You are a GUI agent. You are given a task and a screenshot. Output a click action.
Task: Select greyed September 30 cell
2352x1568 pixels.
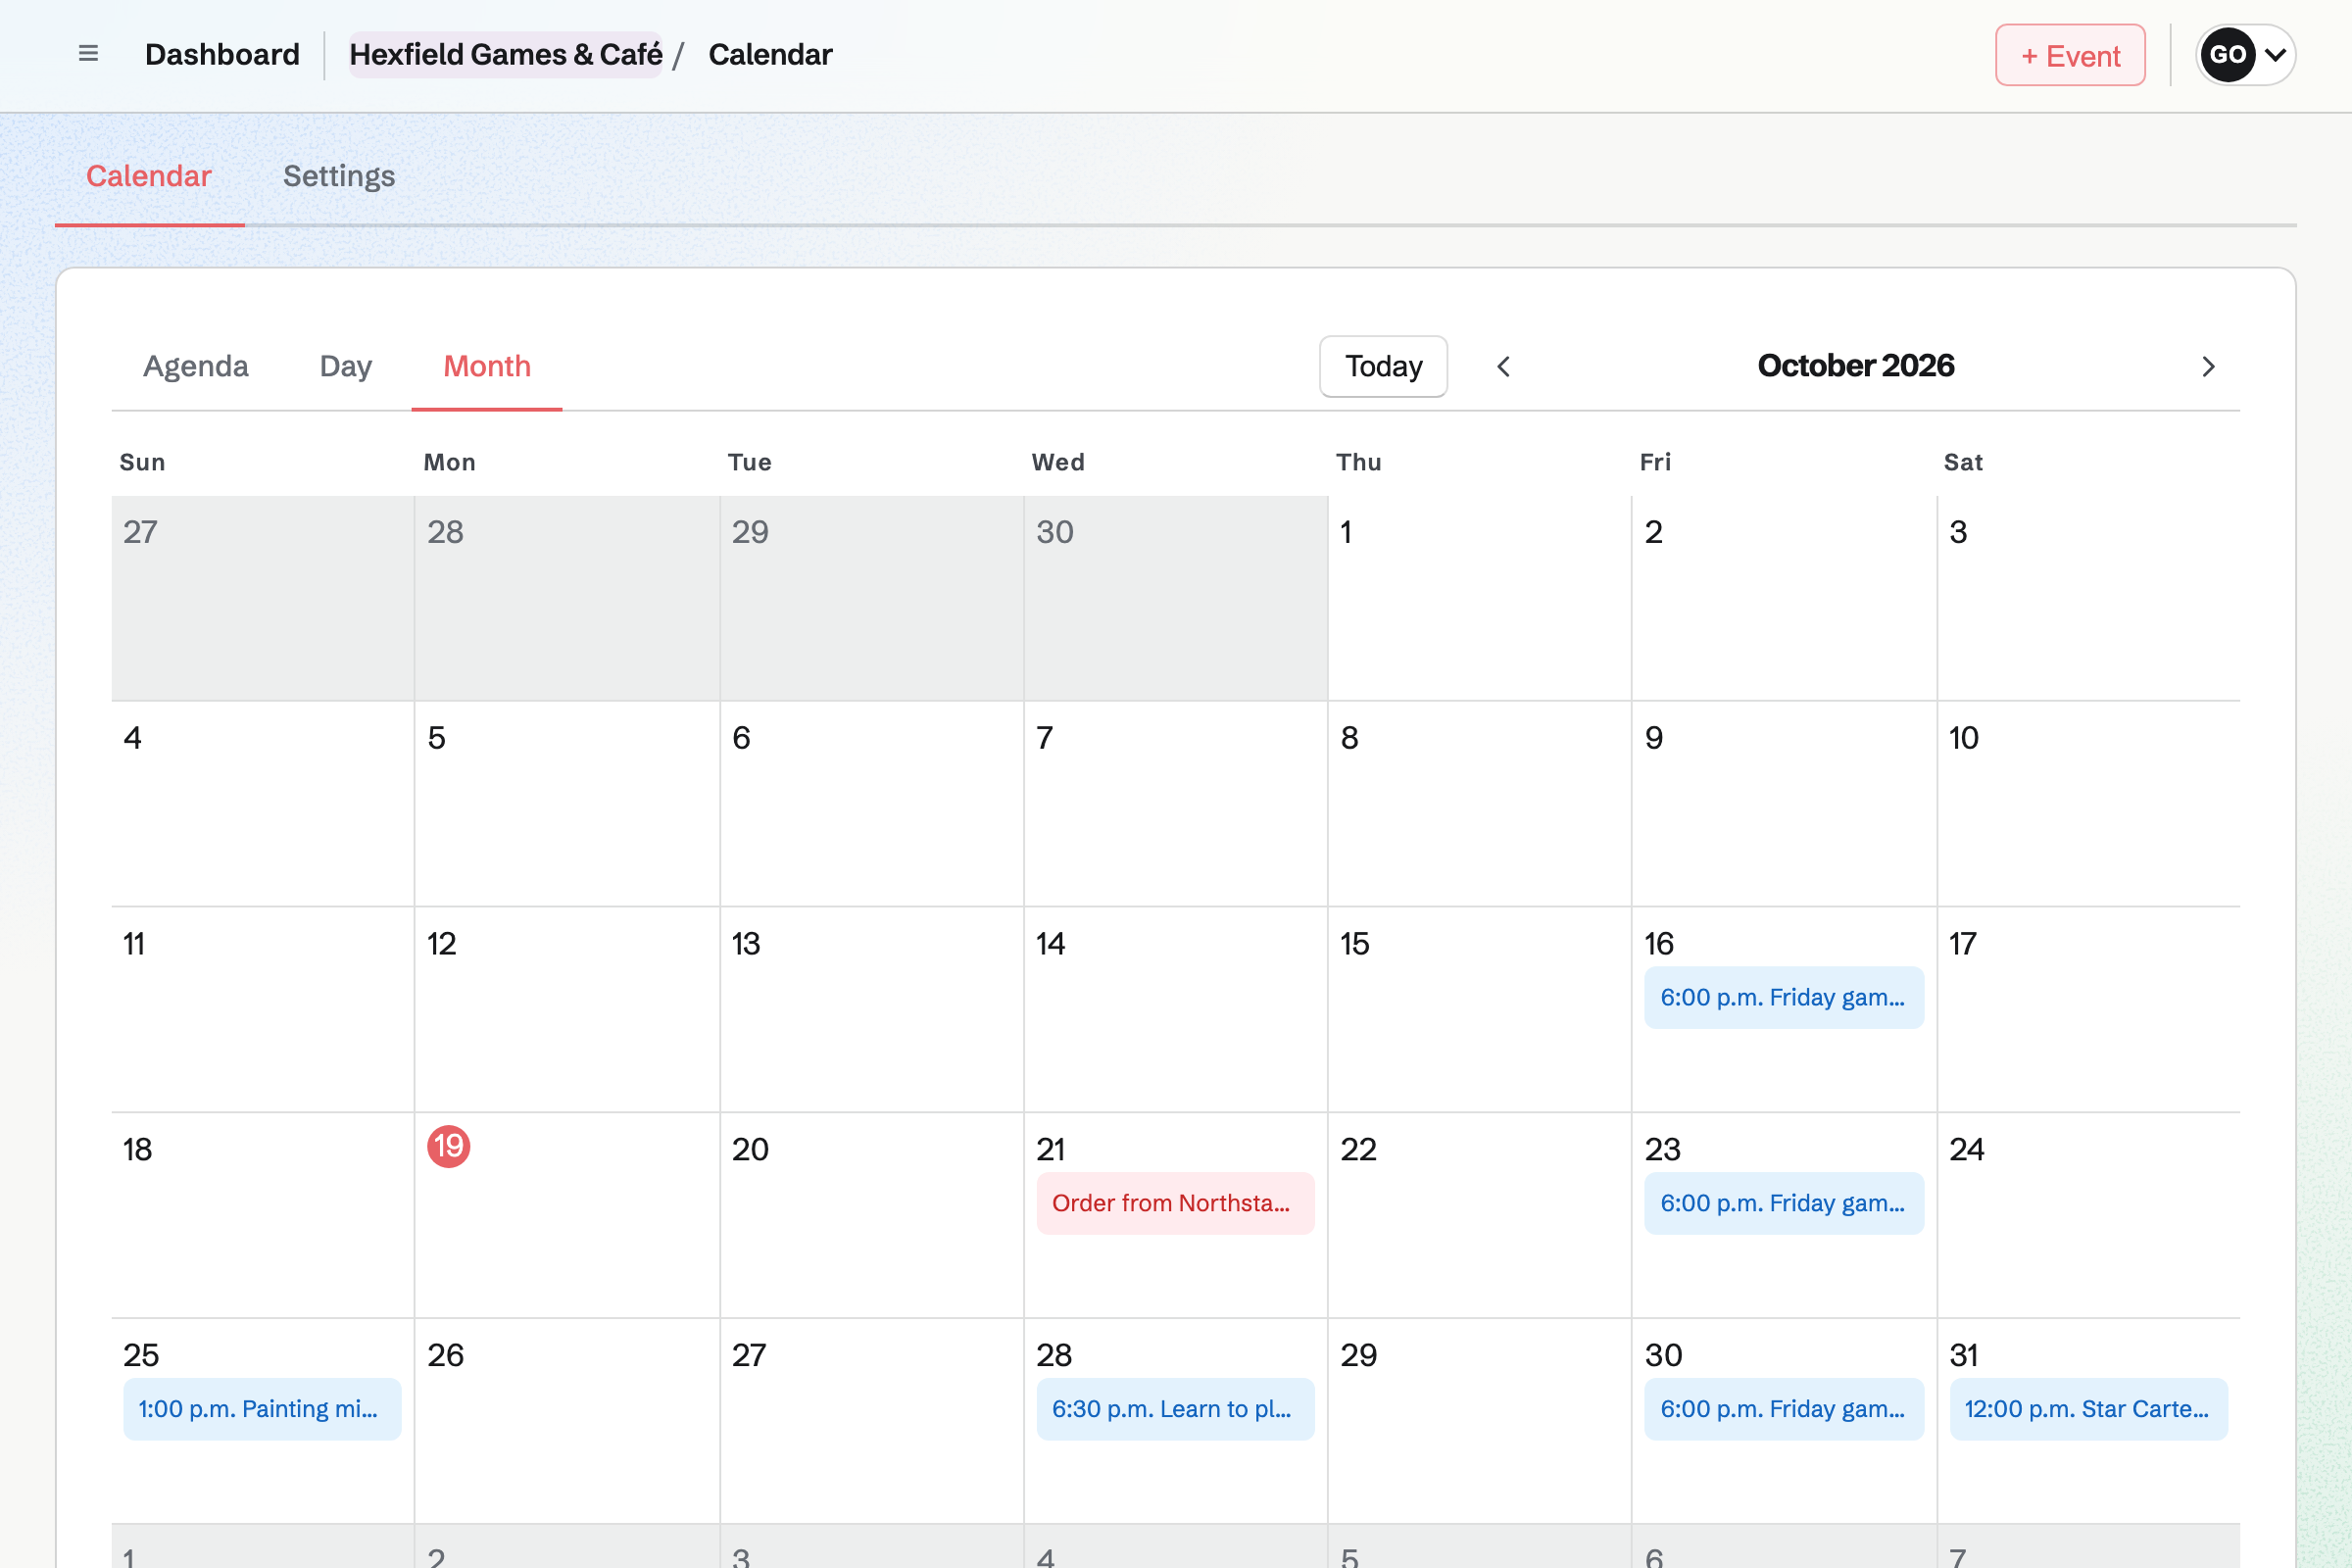(x=1175, y=598)
